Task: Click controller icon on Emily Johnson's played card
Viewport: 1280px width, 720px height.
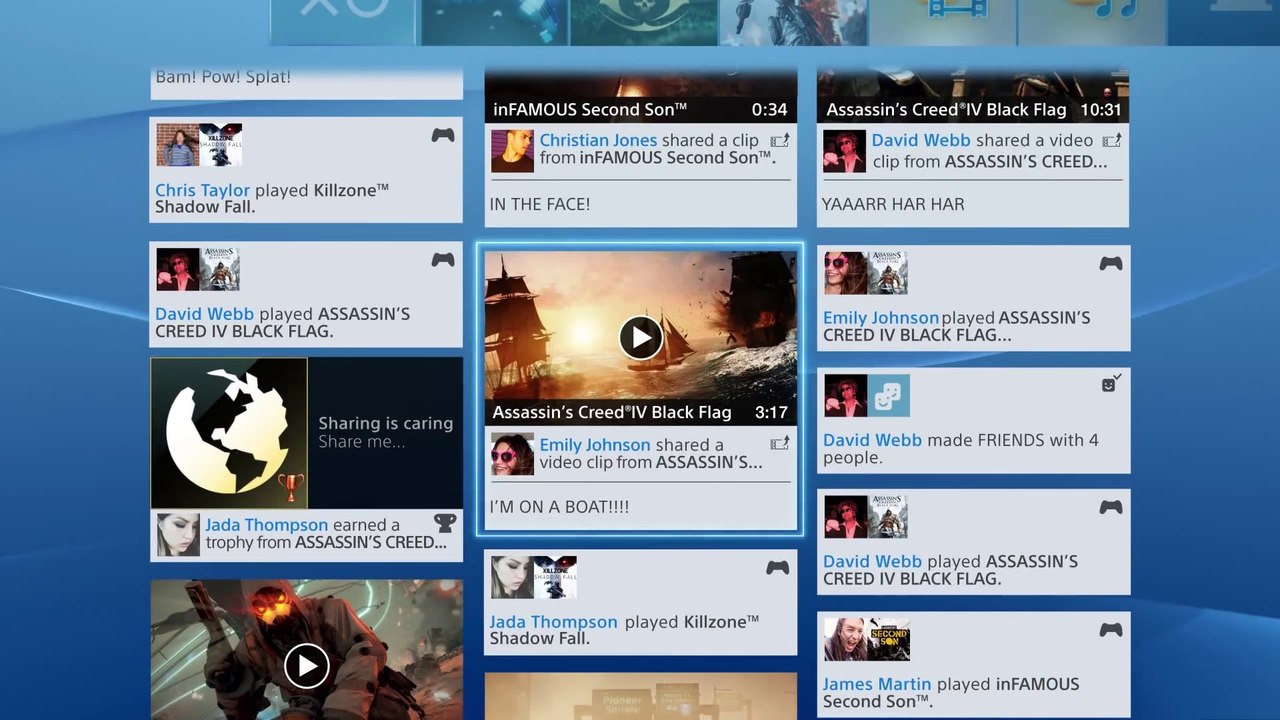Action: point(1111,263)
